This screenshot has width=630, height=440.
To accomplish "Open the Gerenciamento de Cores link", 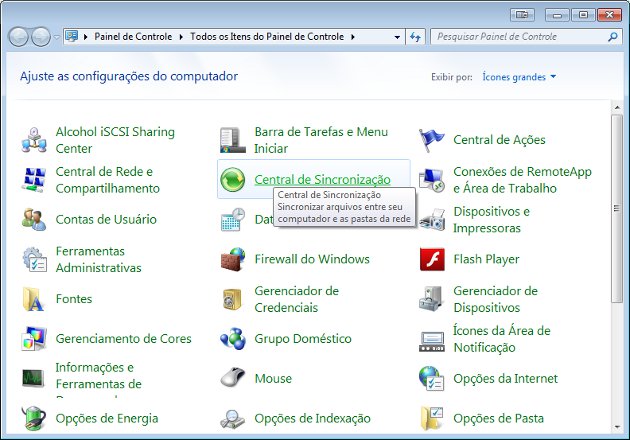I will [x=123, y=339].
